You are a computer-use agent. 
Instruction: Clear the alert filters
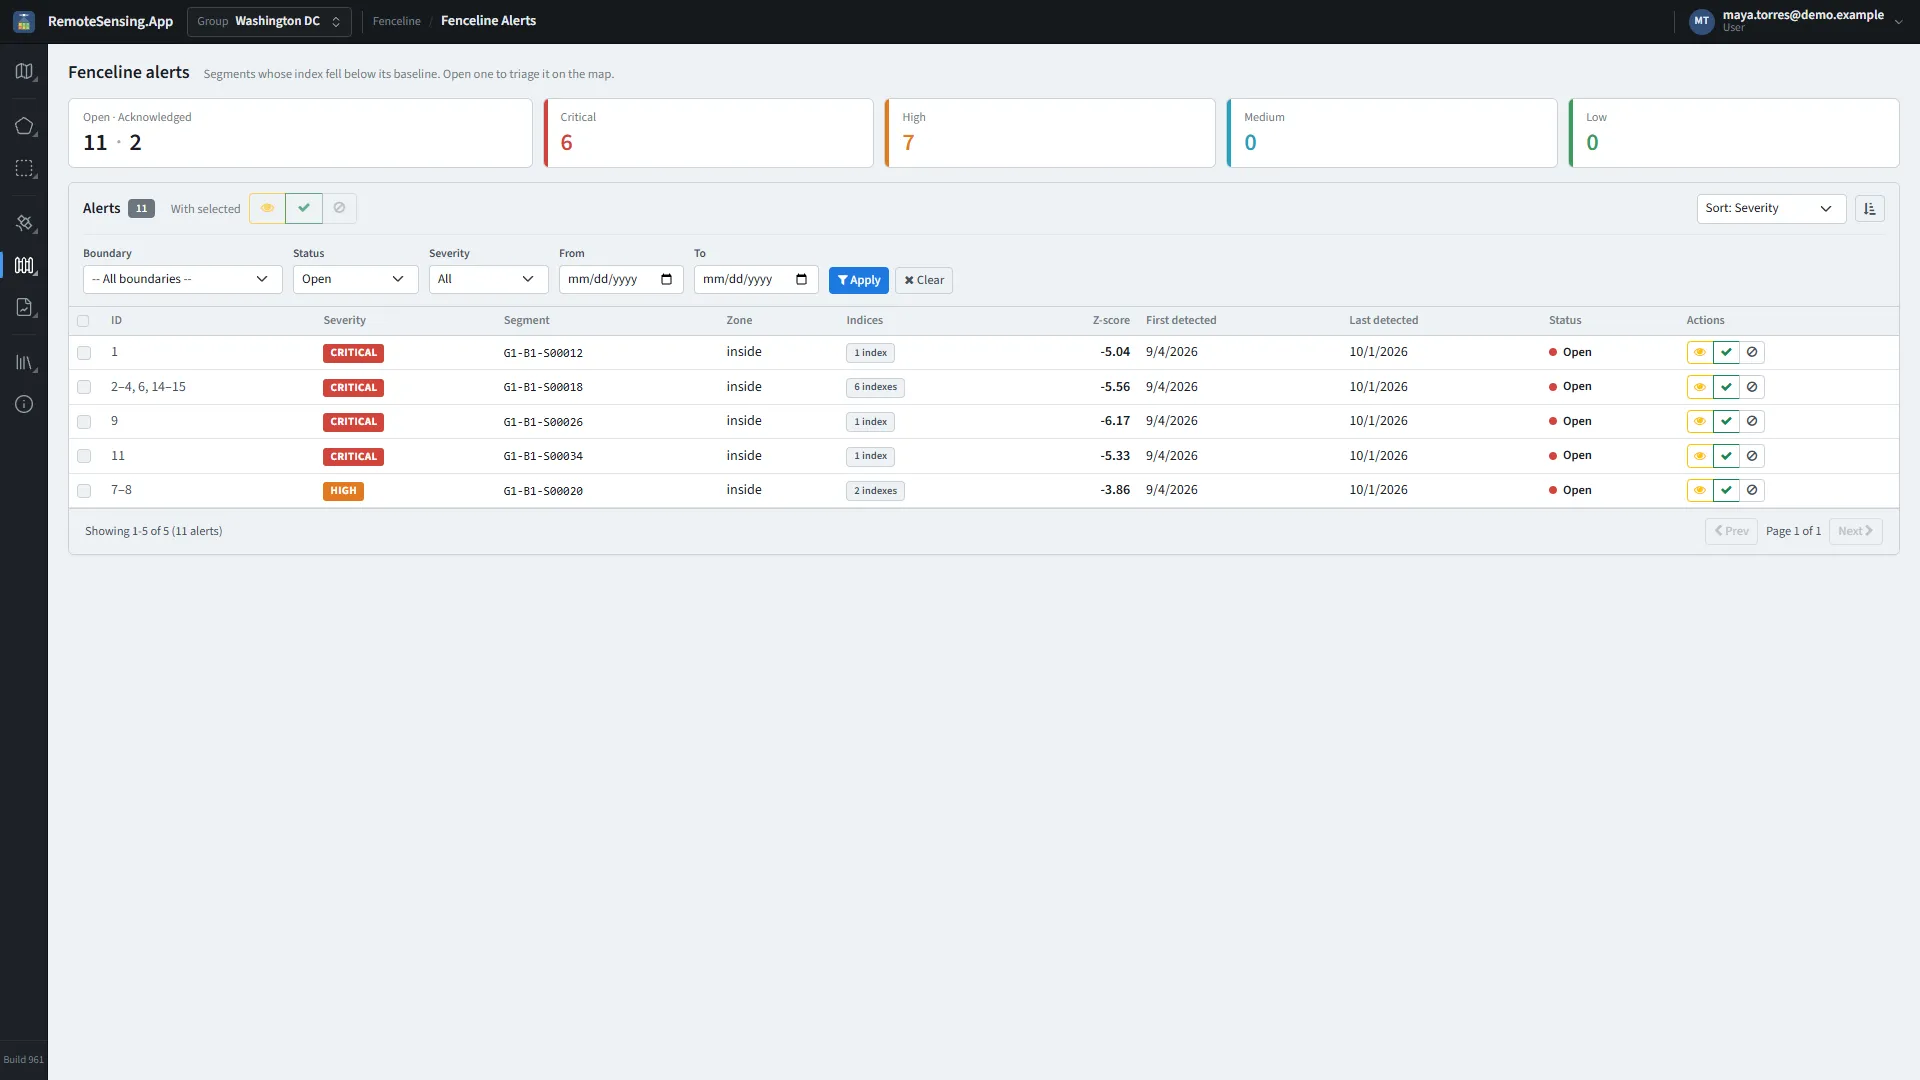(924, 280)
